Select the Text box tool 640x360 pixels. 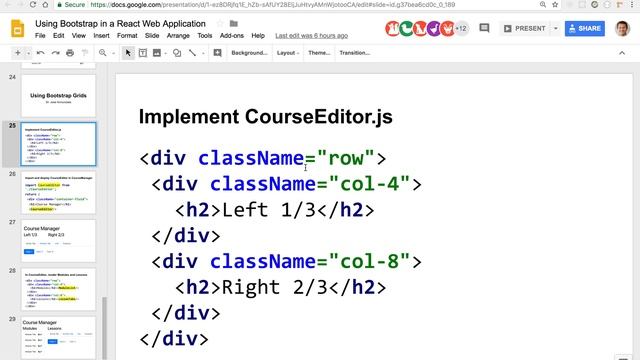click(x=143, y=53)
